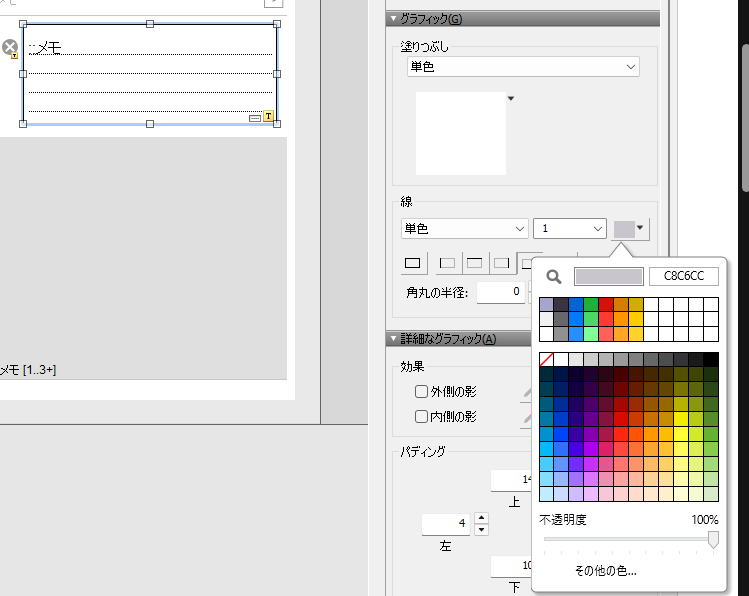Click the gray X badge beside メモ field

pyautogui.click(x=10, y=47)
